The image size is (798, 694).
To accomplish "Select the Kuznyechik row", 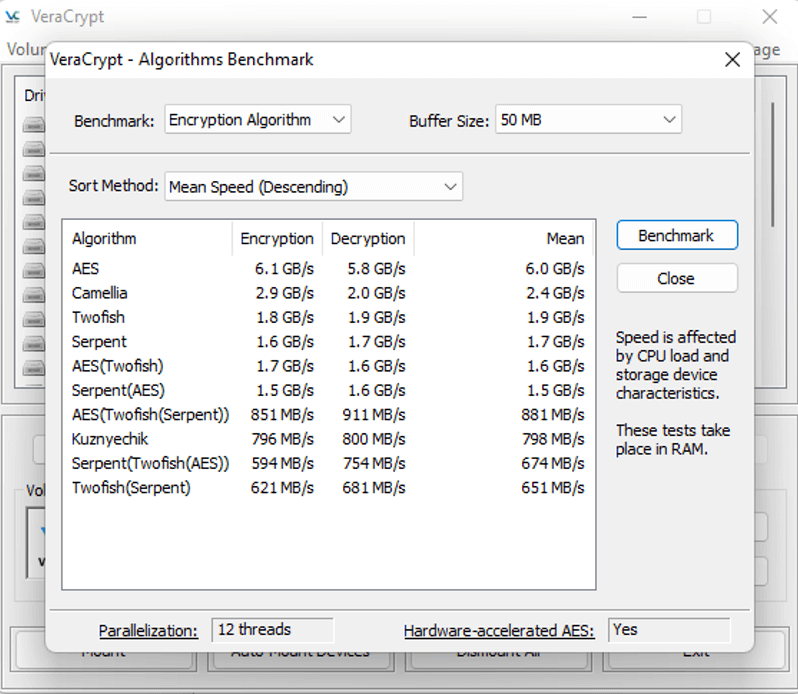I will tap(328, 439).
